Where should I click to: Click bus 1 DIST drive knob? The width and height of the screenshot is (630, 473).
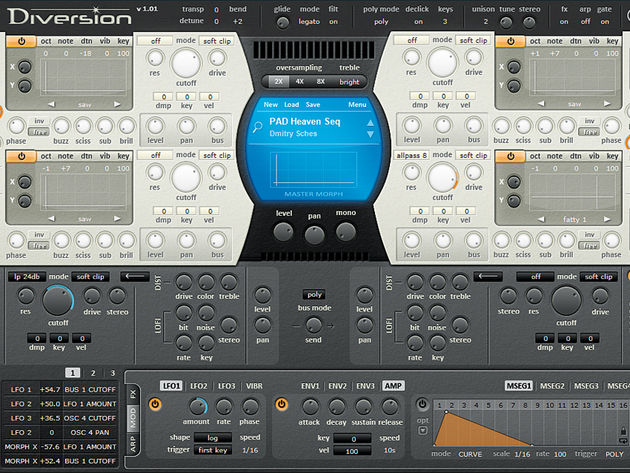(x=184, y=283)
